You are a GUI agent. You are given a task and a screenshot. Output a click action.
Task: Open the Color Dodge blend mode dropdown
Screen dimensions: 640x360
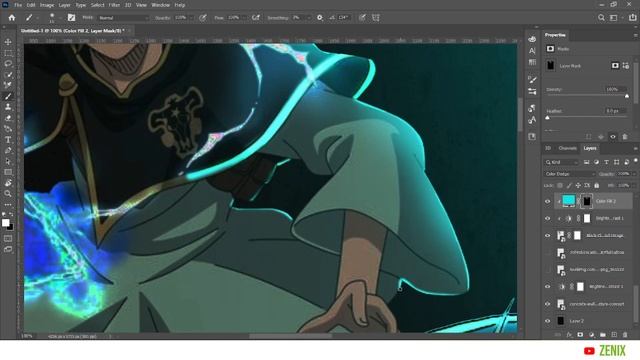tap(569, 174)
